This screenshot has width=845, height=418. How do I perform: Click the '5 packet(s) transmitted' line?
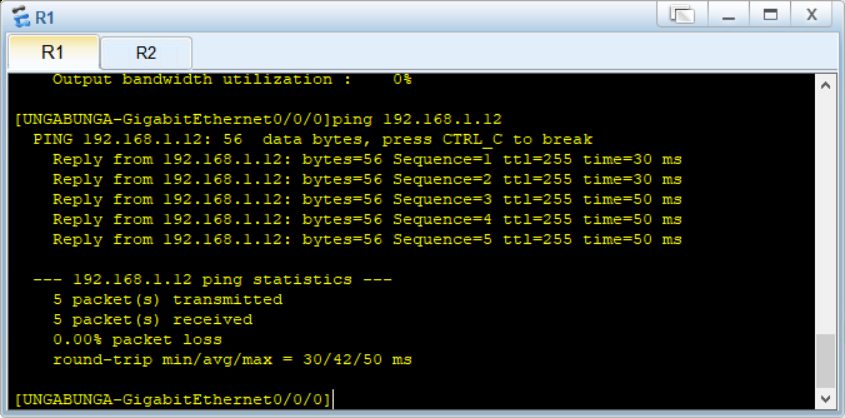coord(168,300)
